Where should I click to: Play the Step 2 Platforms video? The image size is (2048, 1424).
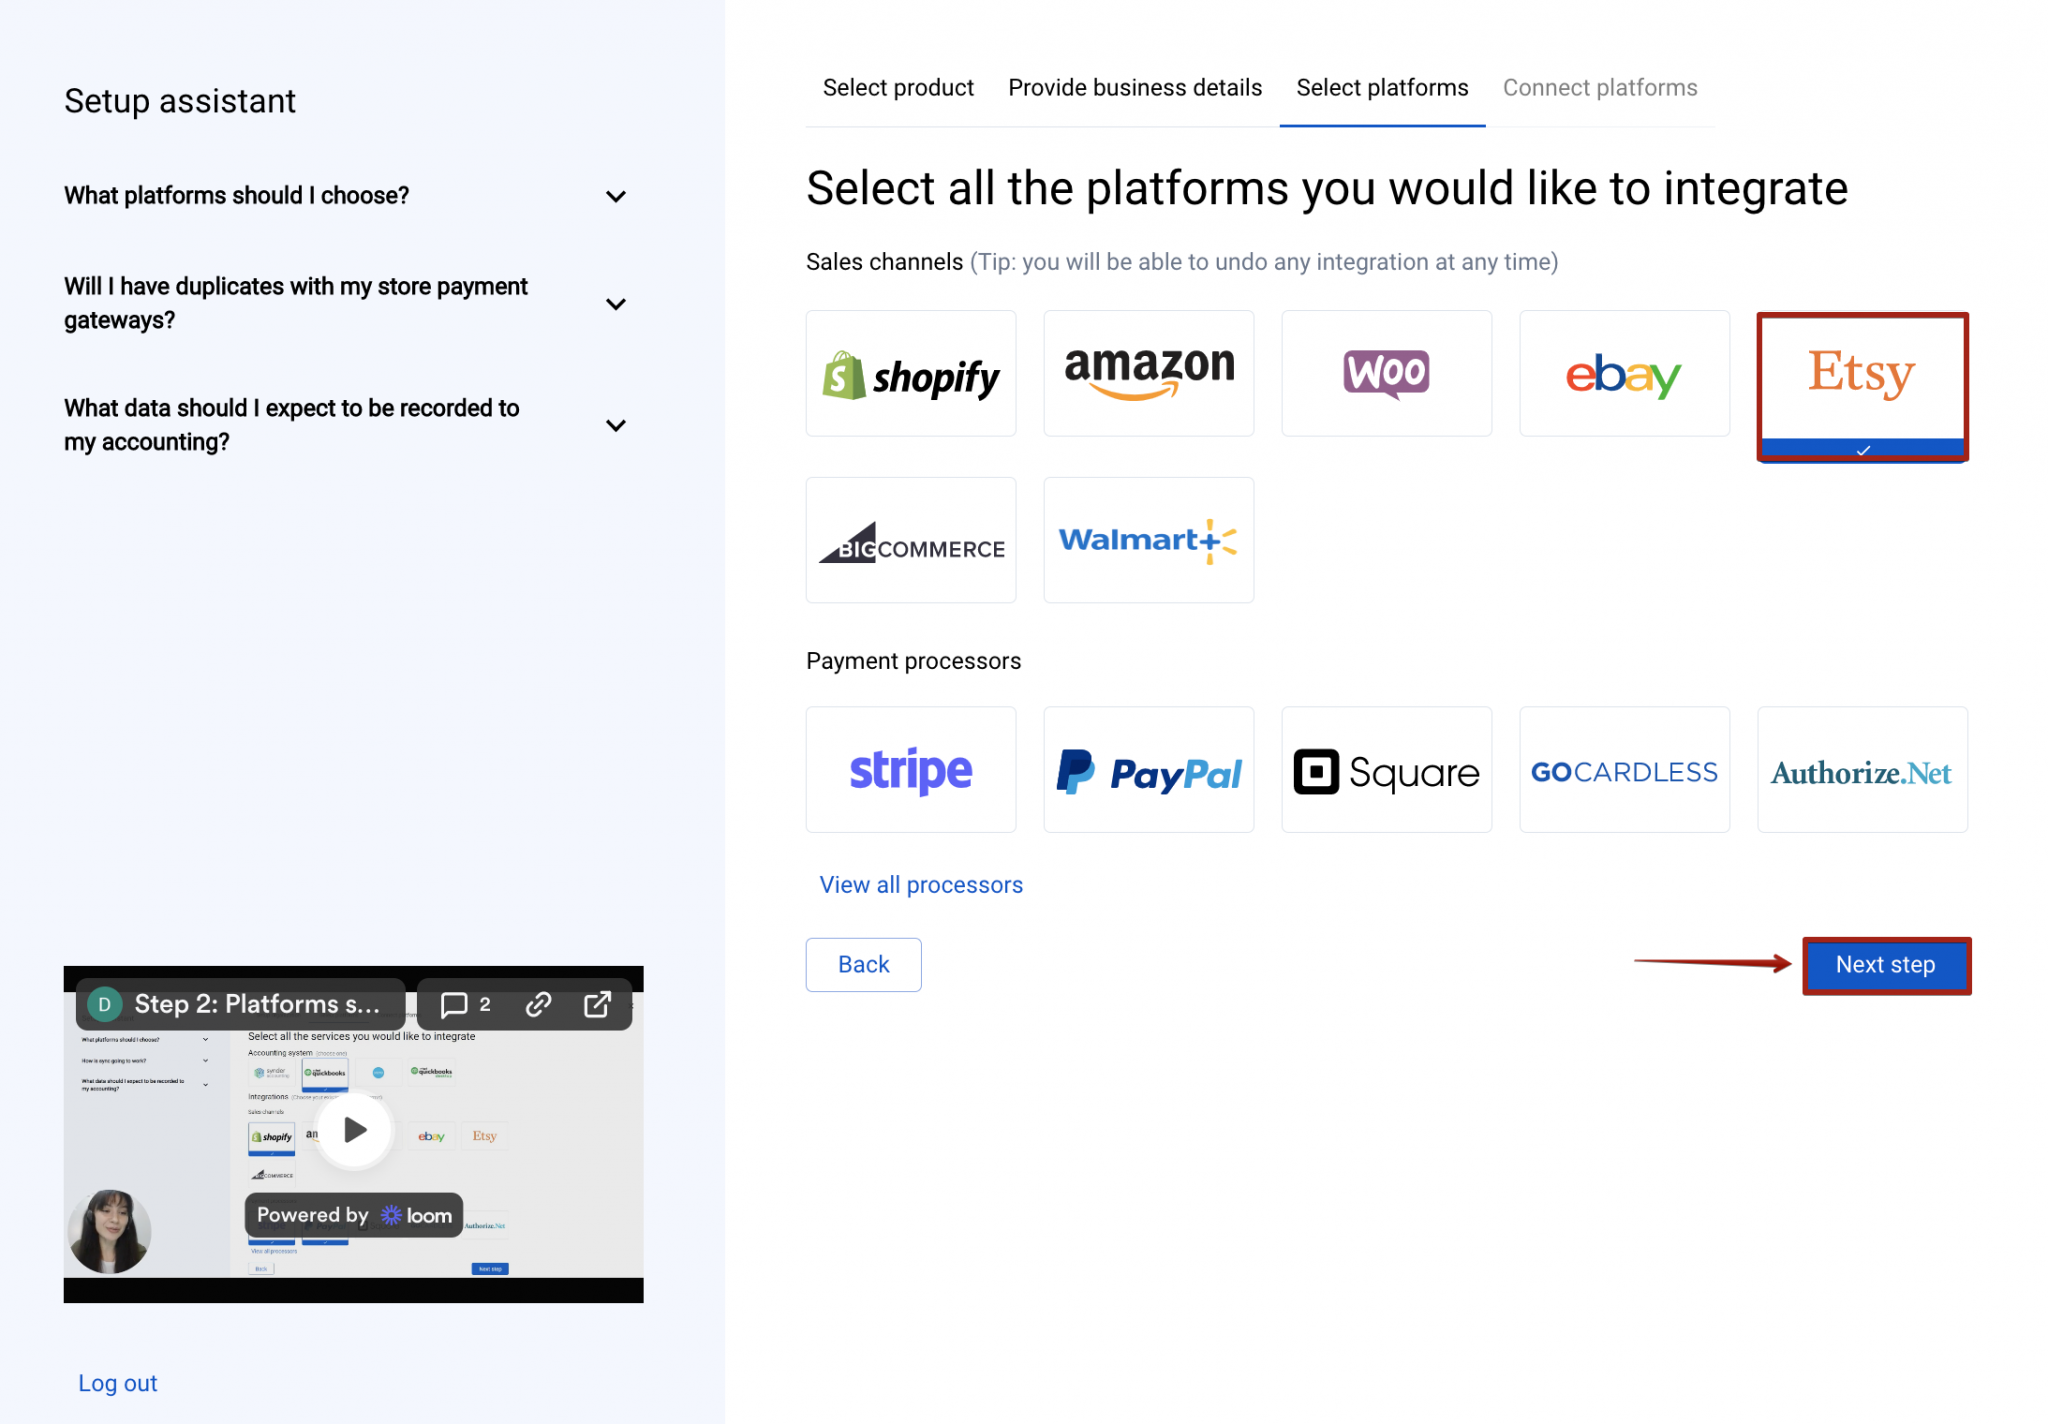tap(353, 1129)
